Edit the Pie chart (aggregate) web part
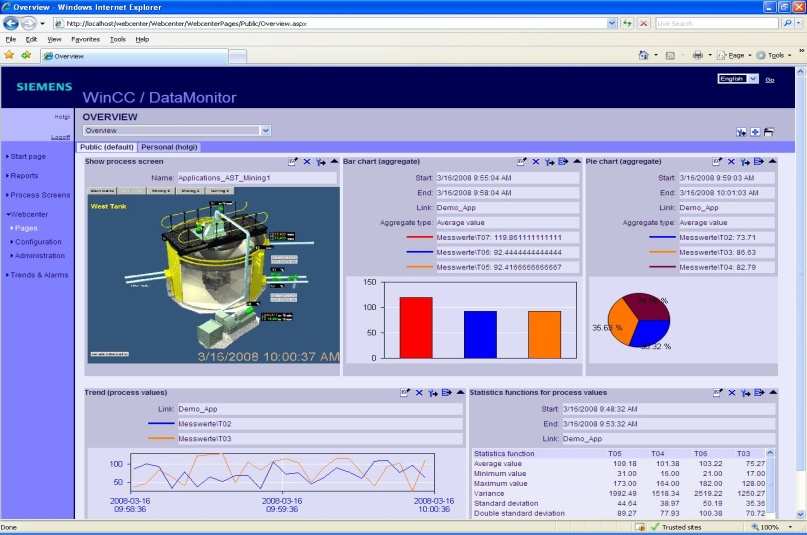 tap(717, 162)
